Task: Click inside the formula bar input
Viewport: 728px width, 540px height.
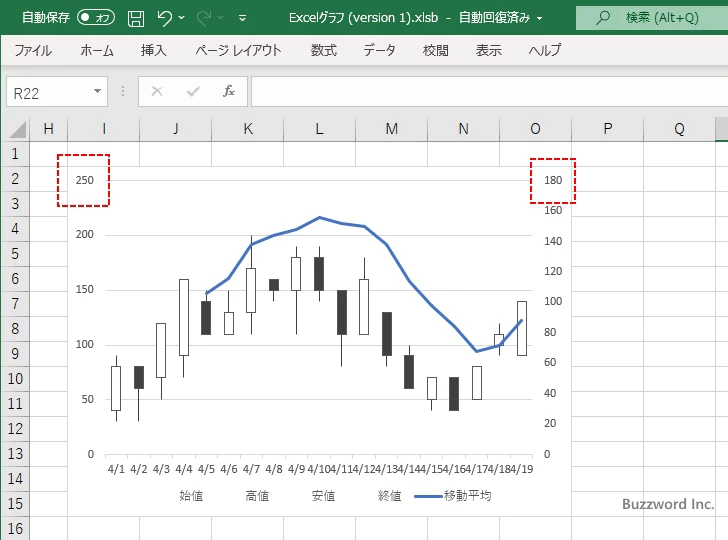Action: click(489, 92)
